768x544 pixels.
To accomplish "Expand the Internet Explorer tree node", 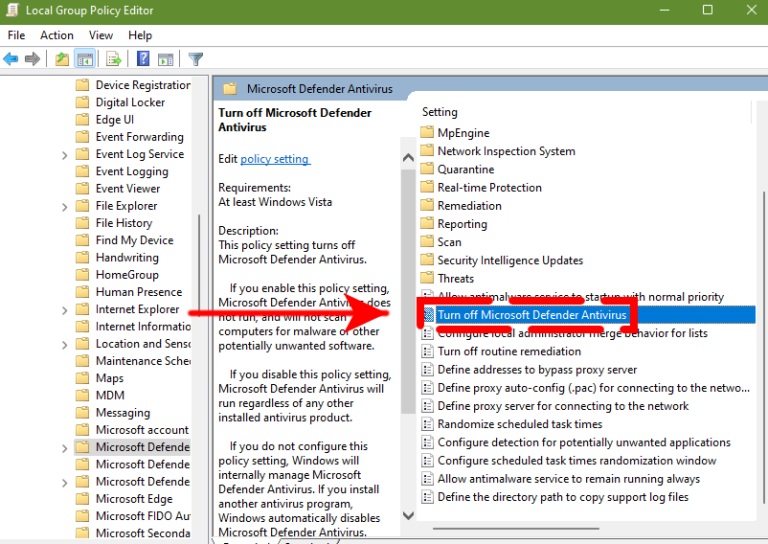I will click(65, 311).
